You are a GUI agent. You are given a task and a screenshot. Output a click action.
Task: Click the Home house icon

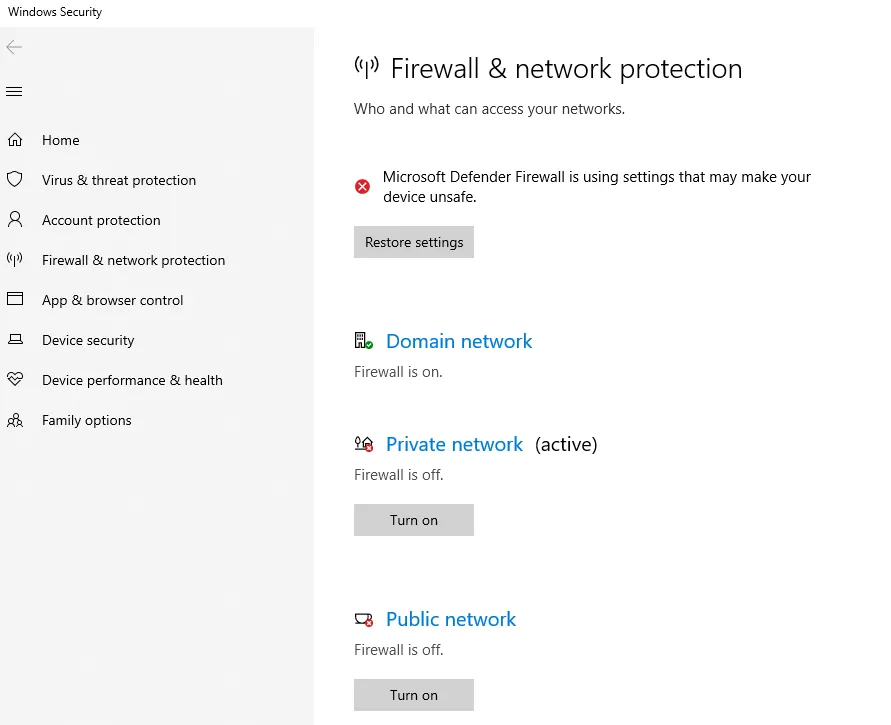(15, 140)
